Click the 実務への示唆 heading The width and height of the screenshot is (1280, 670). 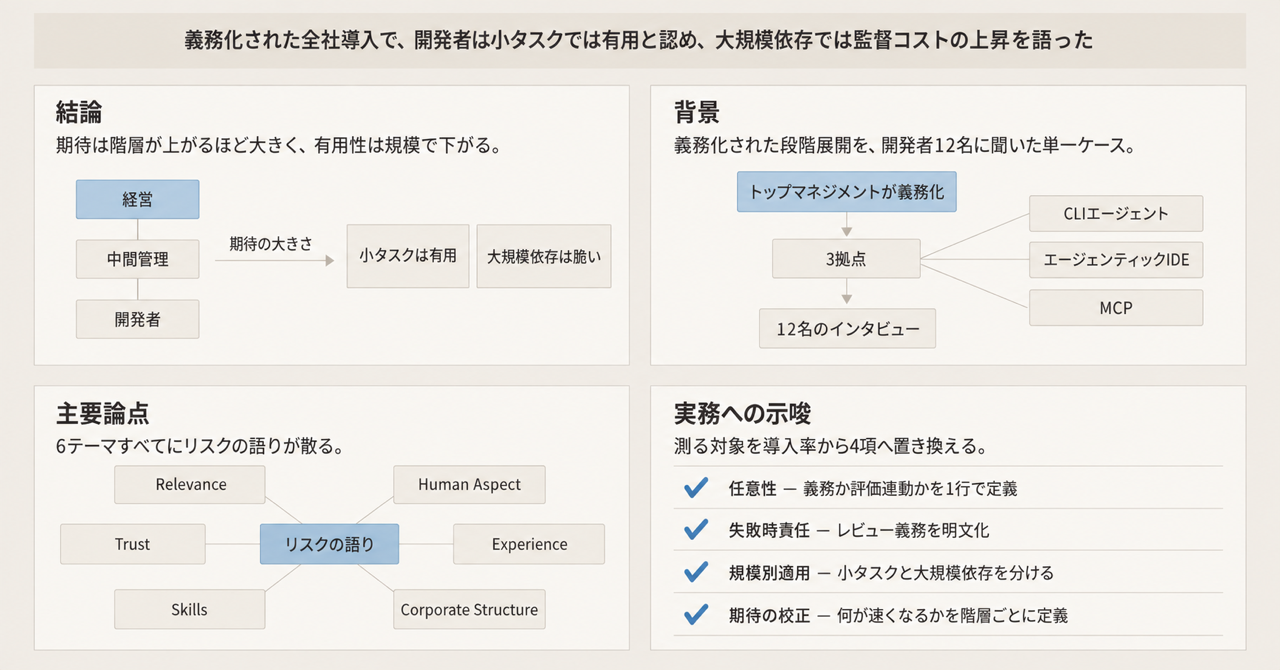click(x=743, y=413)
